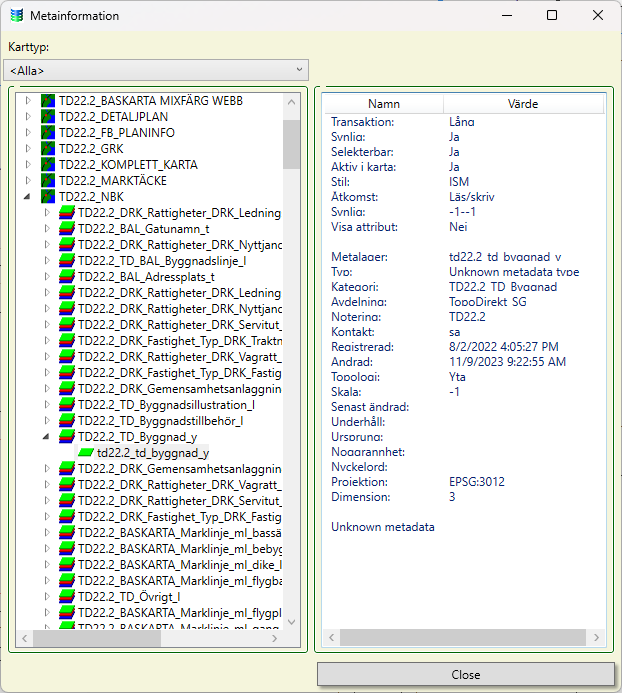Expand the TD22.2_KOMPLETT_KARTA tree node
Viewport: 622px width, 693px height.
coord(28,165)
